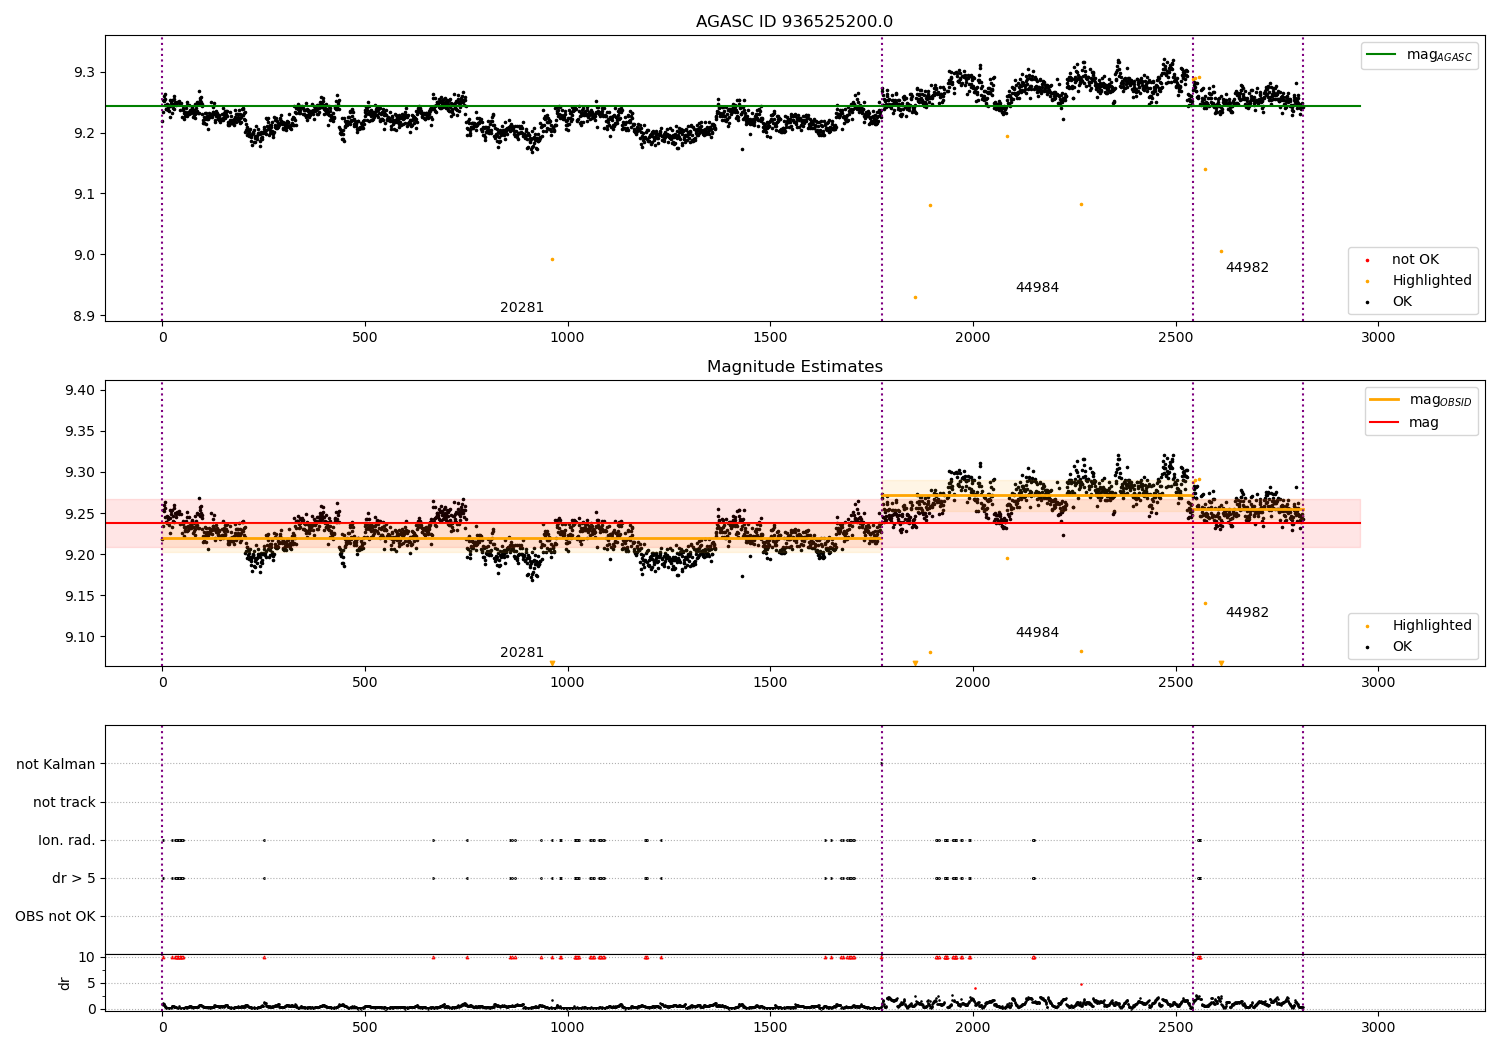
Task: Click the 2000 x-axis tick under bottom plot
Action: [973, 1027]
